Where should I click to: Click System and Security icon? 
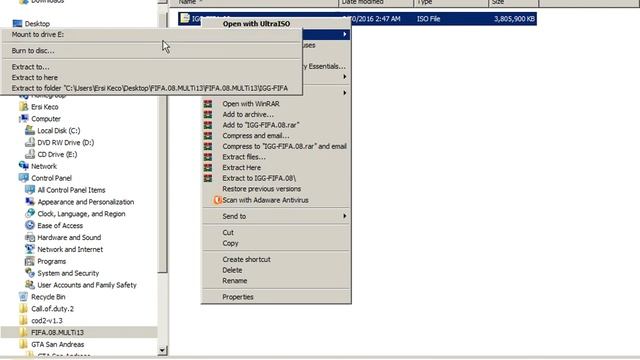point(30,273)
